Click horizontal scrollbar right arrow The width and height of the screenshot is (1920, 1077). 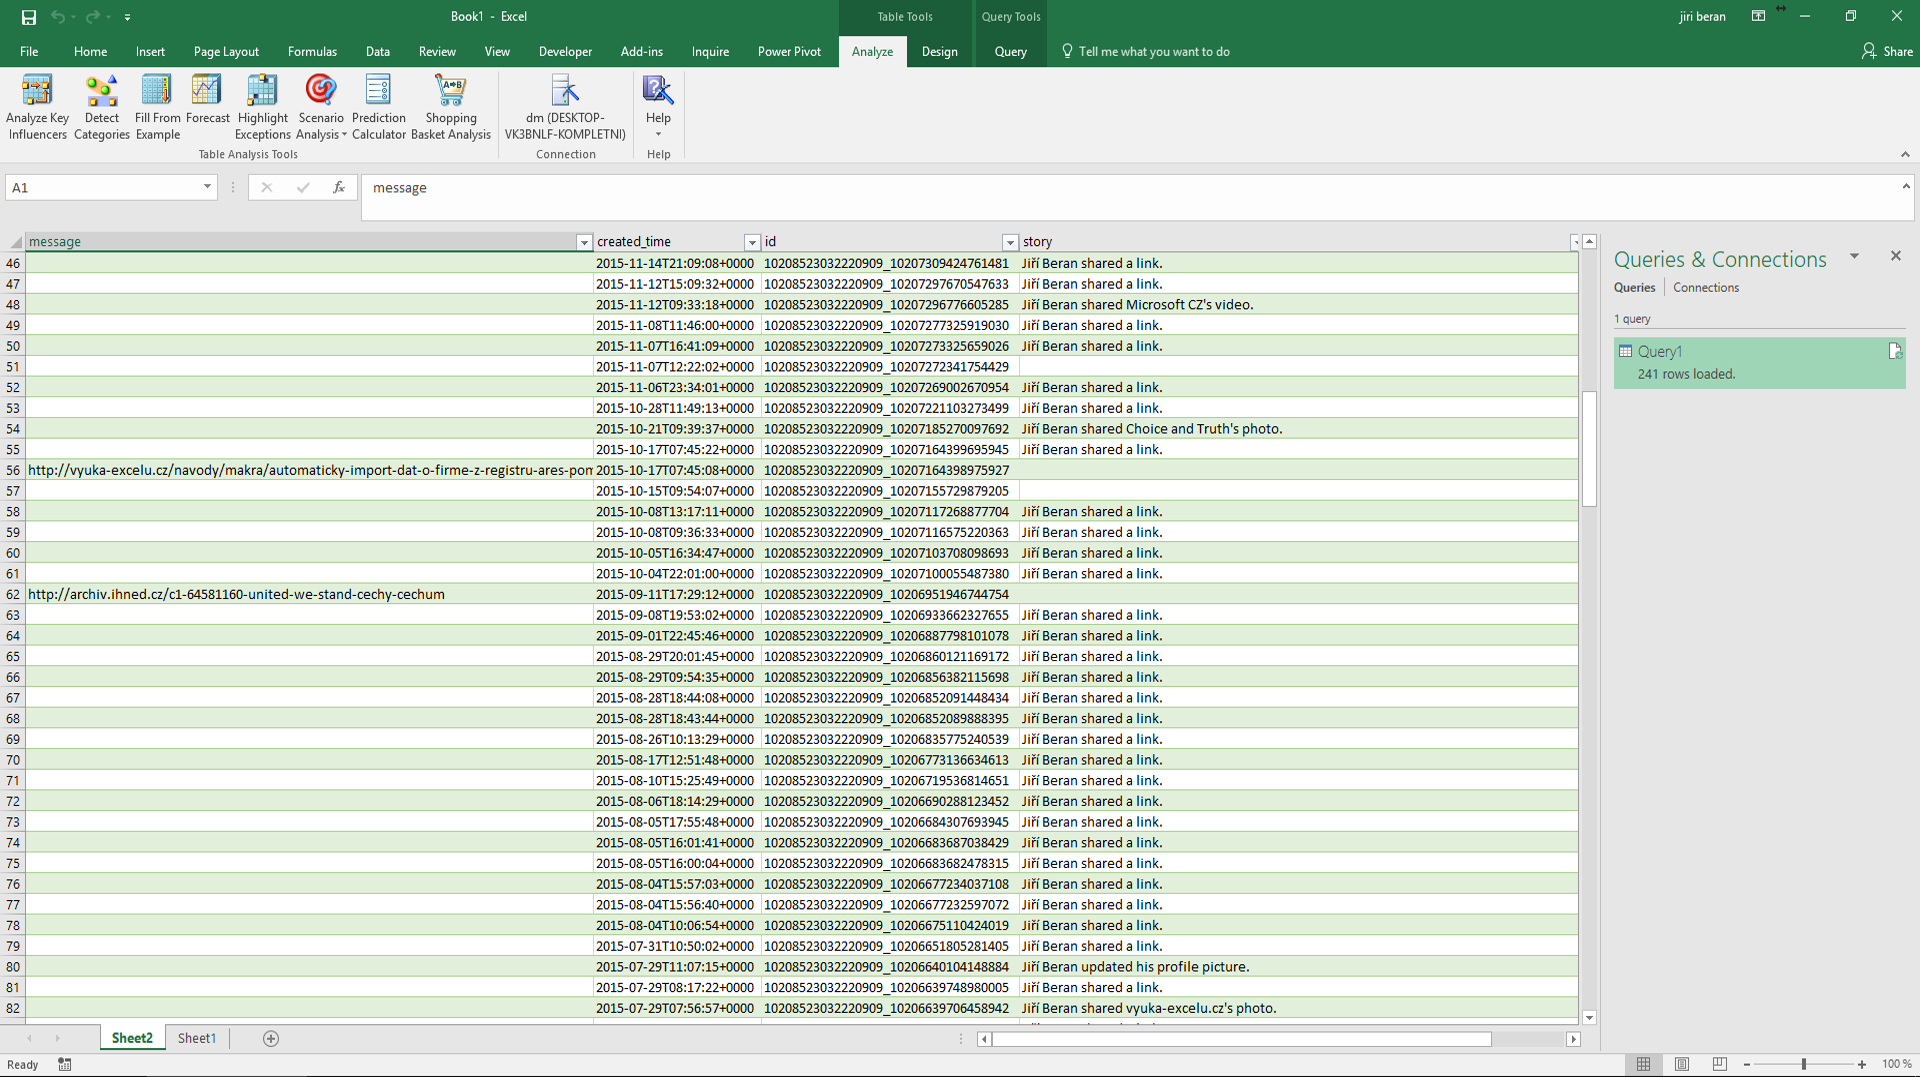[x=1573, y=1039]
